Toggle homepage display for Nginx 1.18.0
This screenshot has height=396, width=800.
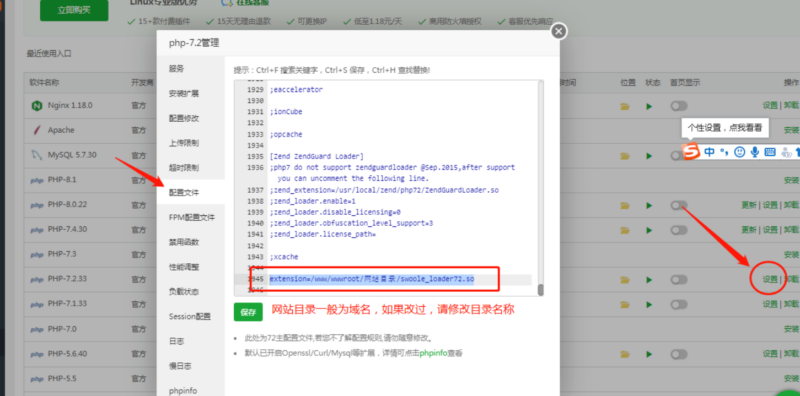click(679, 106)
